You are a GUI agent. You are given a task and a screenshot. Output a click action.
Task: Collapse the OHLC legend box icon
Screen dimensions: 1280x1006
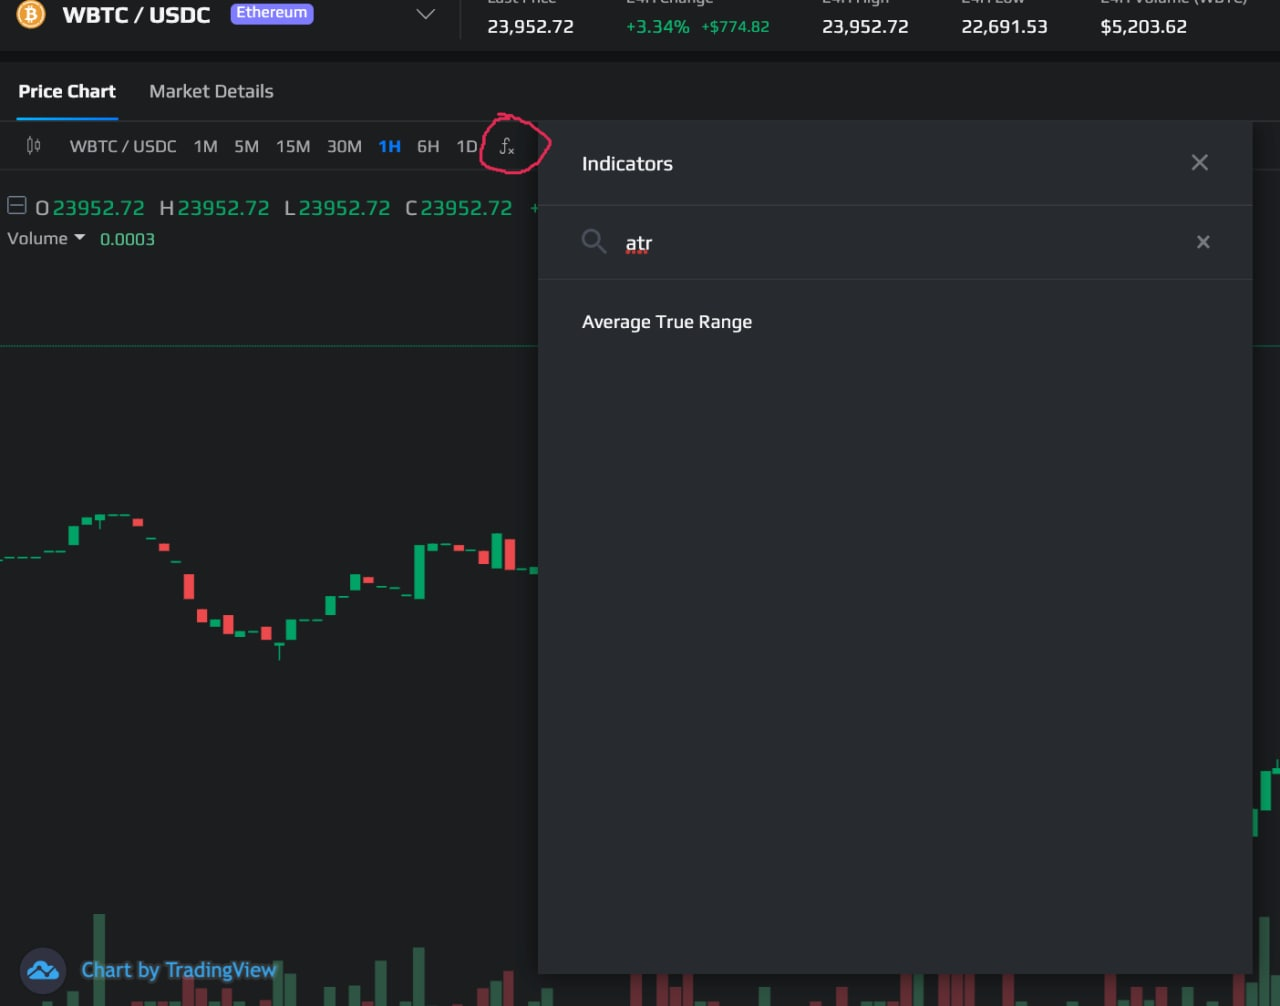[17, 206]
